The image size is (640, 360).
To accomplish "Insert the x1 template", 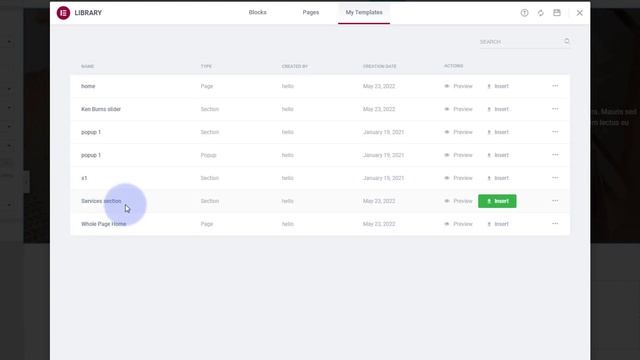I will (x=498, y=178).
